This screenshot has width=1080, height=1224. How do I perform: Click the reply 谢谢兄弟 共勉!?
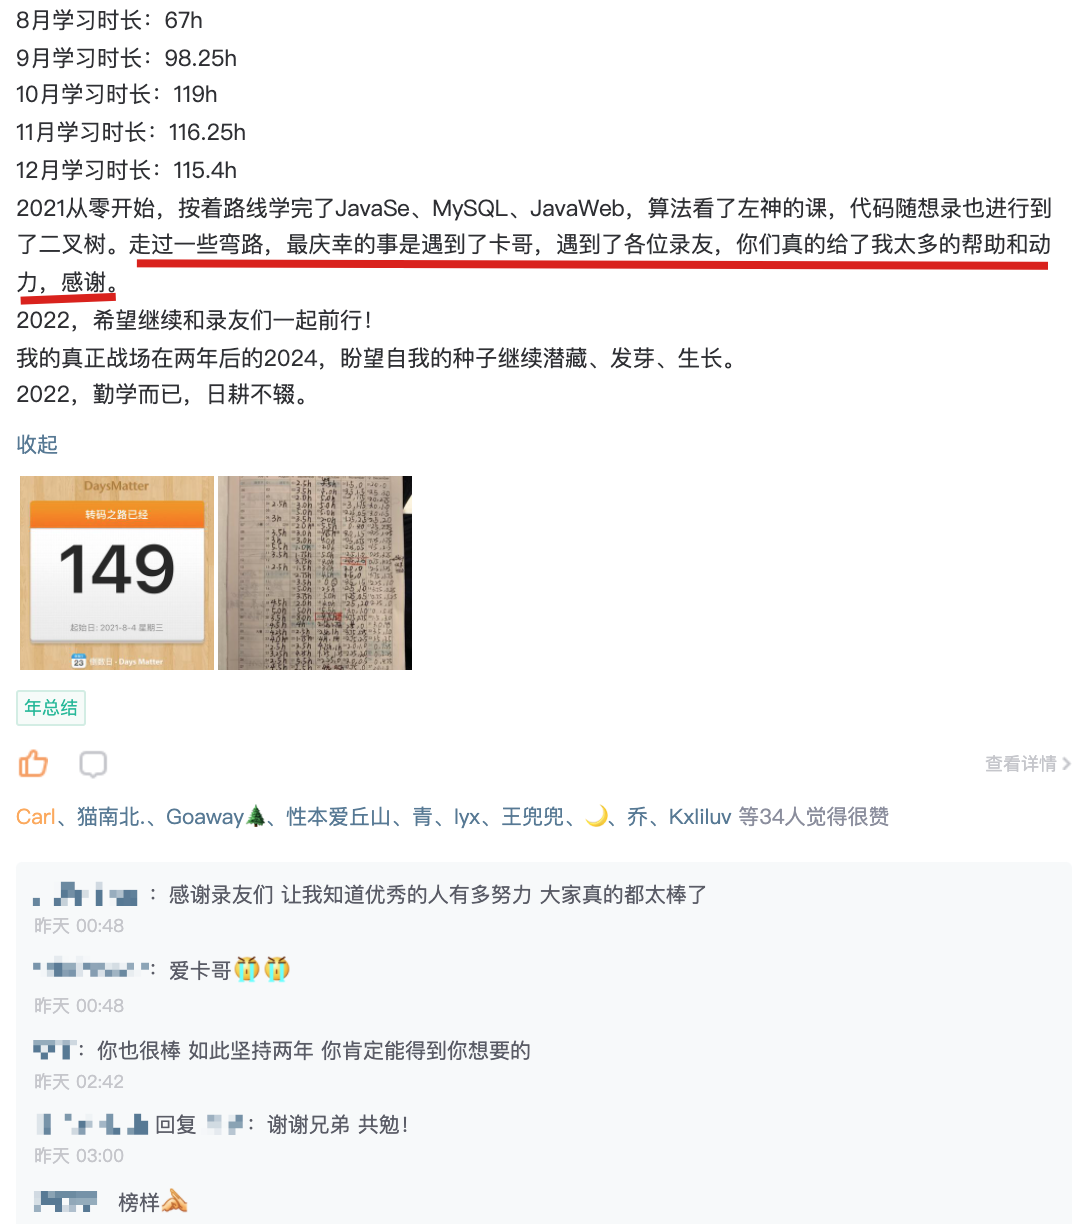[x=338, y=1125]
